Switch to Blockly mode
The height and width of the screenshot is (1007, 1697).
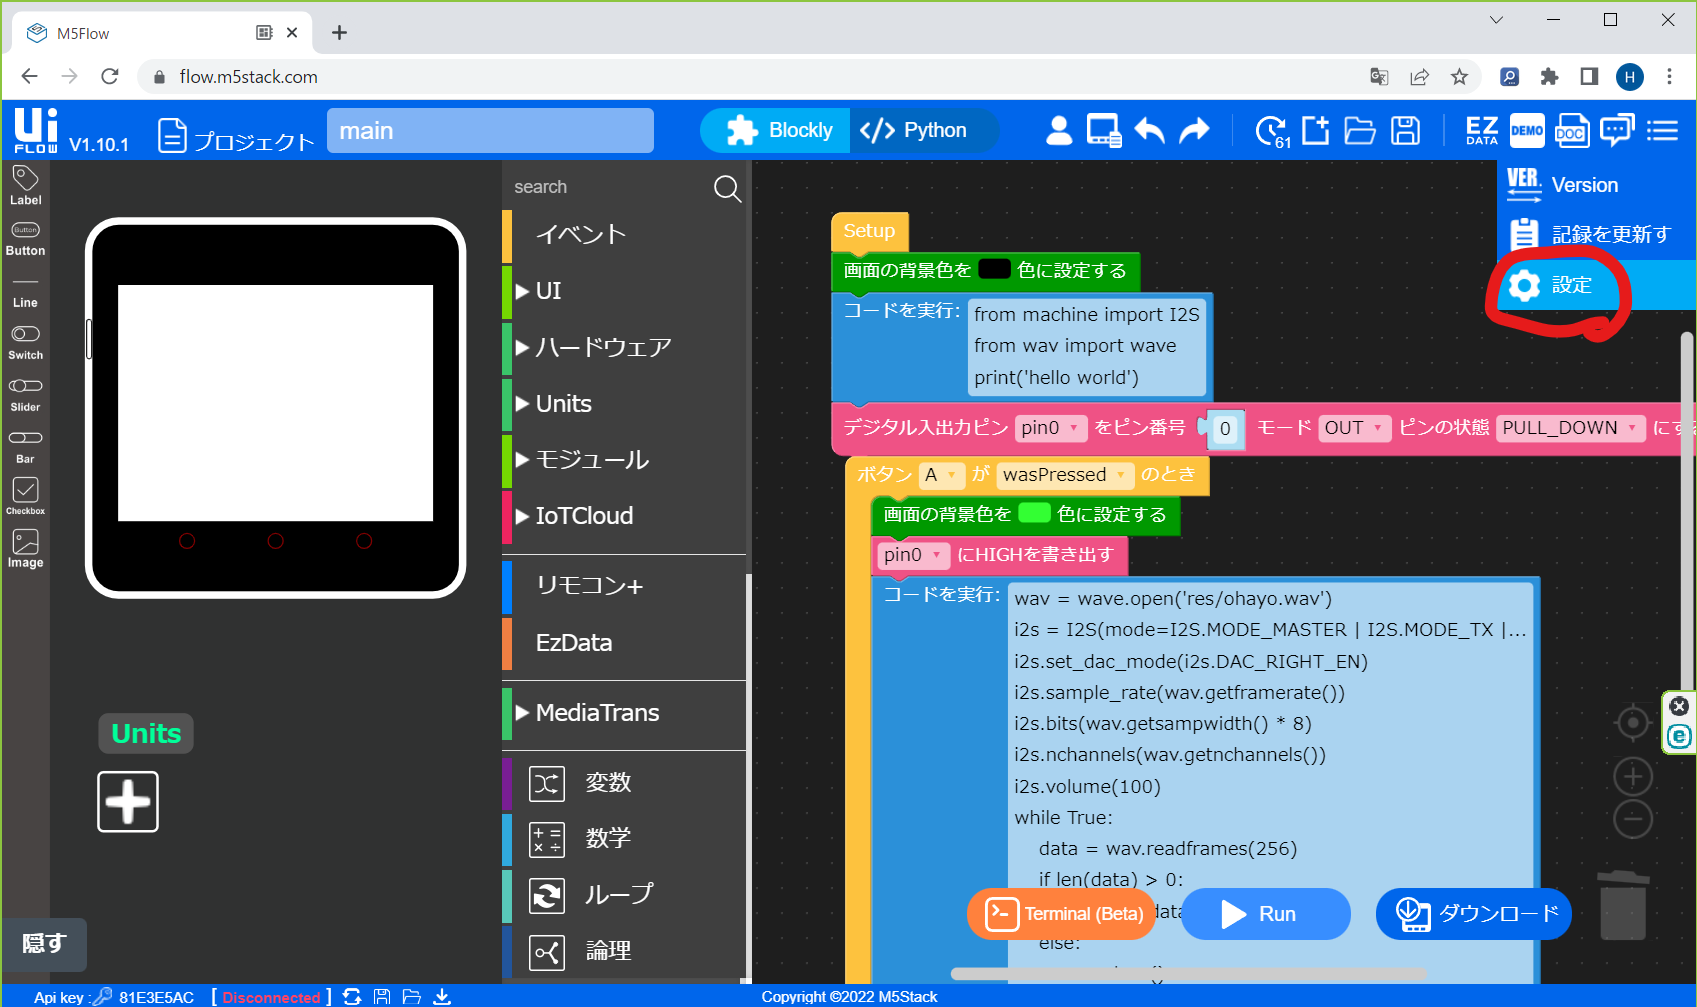click(776, 130)
